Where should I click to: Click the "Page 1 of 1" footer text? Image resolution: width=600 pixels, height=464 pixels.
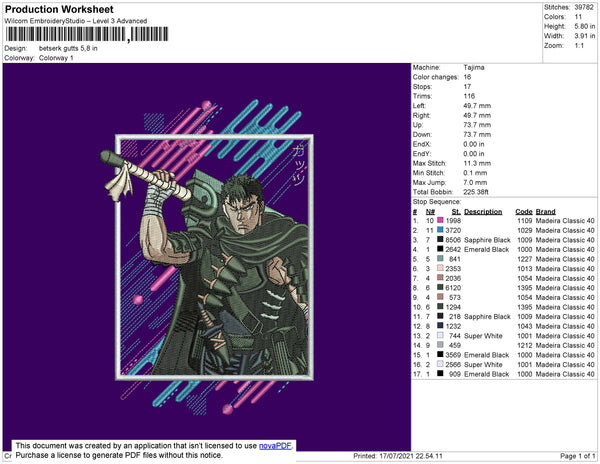[x=578, y=456]
